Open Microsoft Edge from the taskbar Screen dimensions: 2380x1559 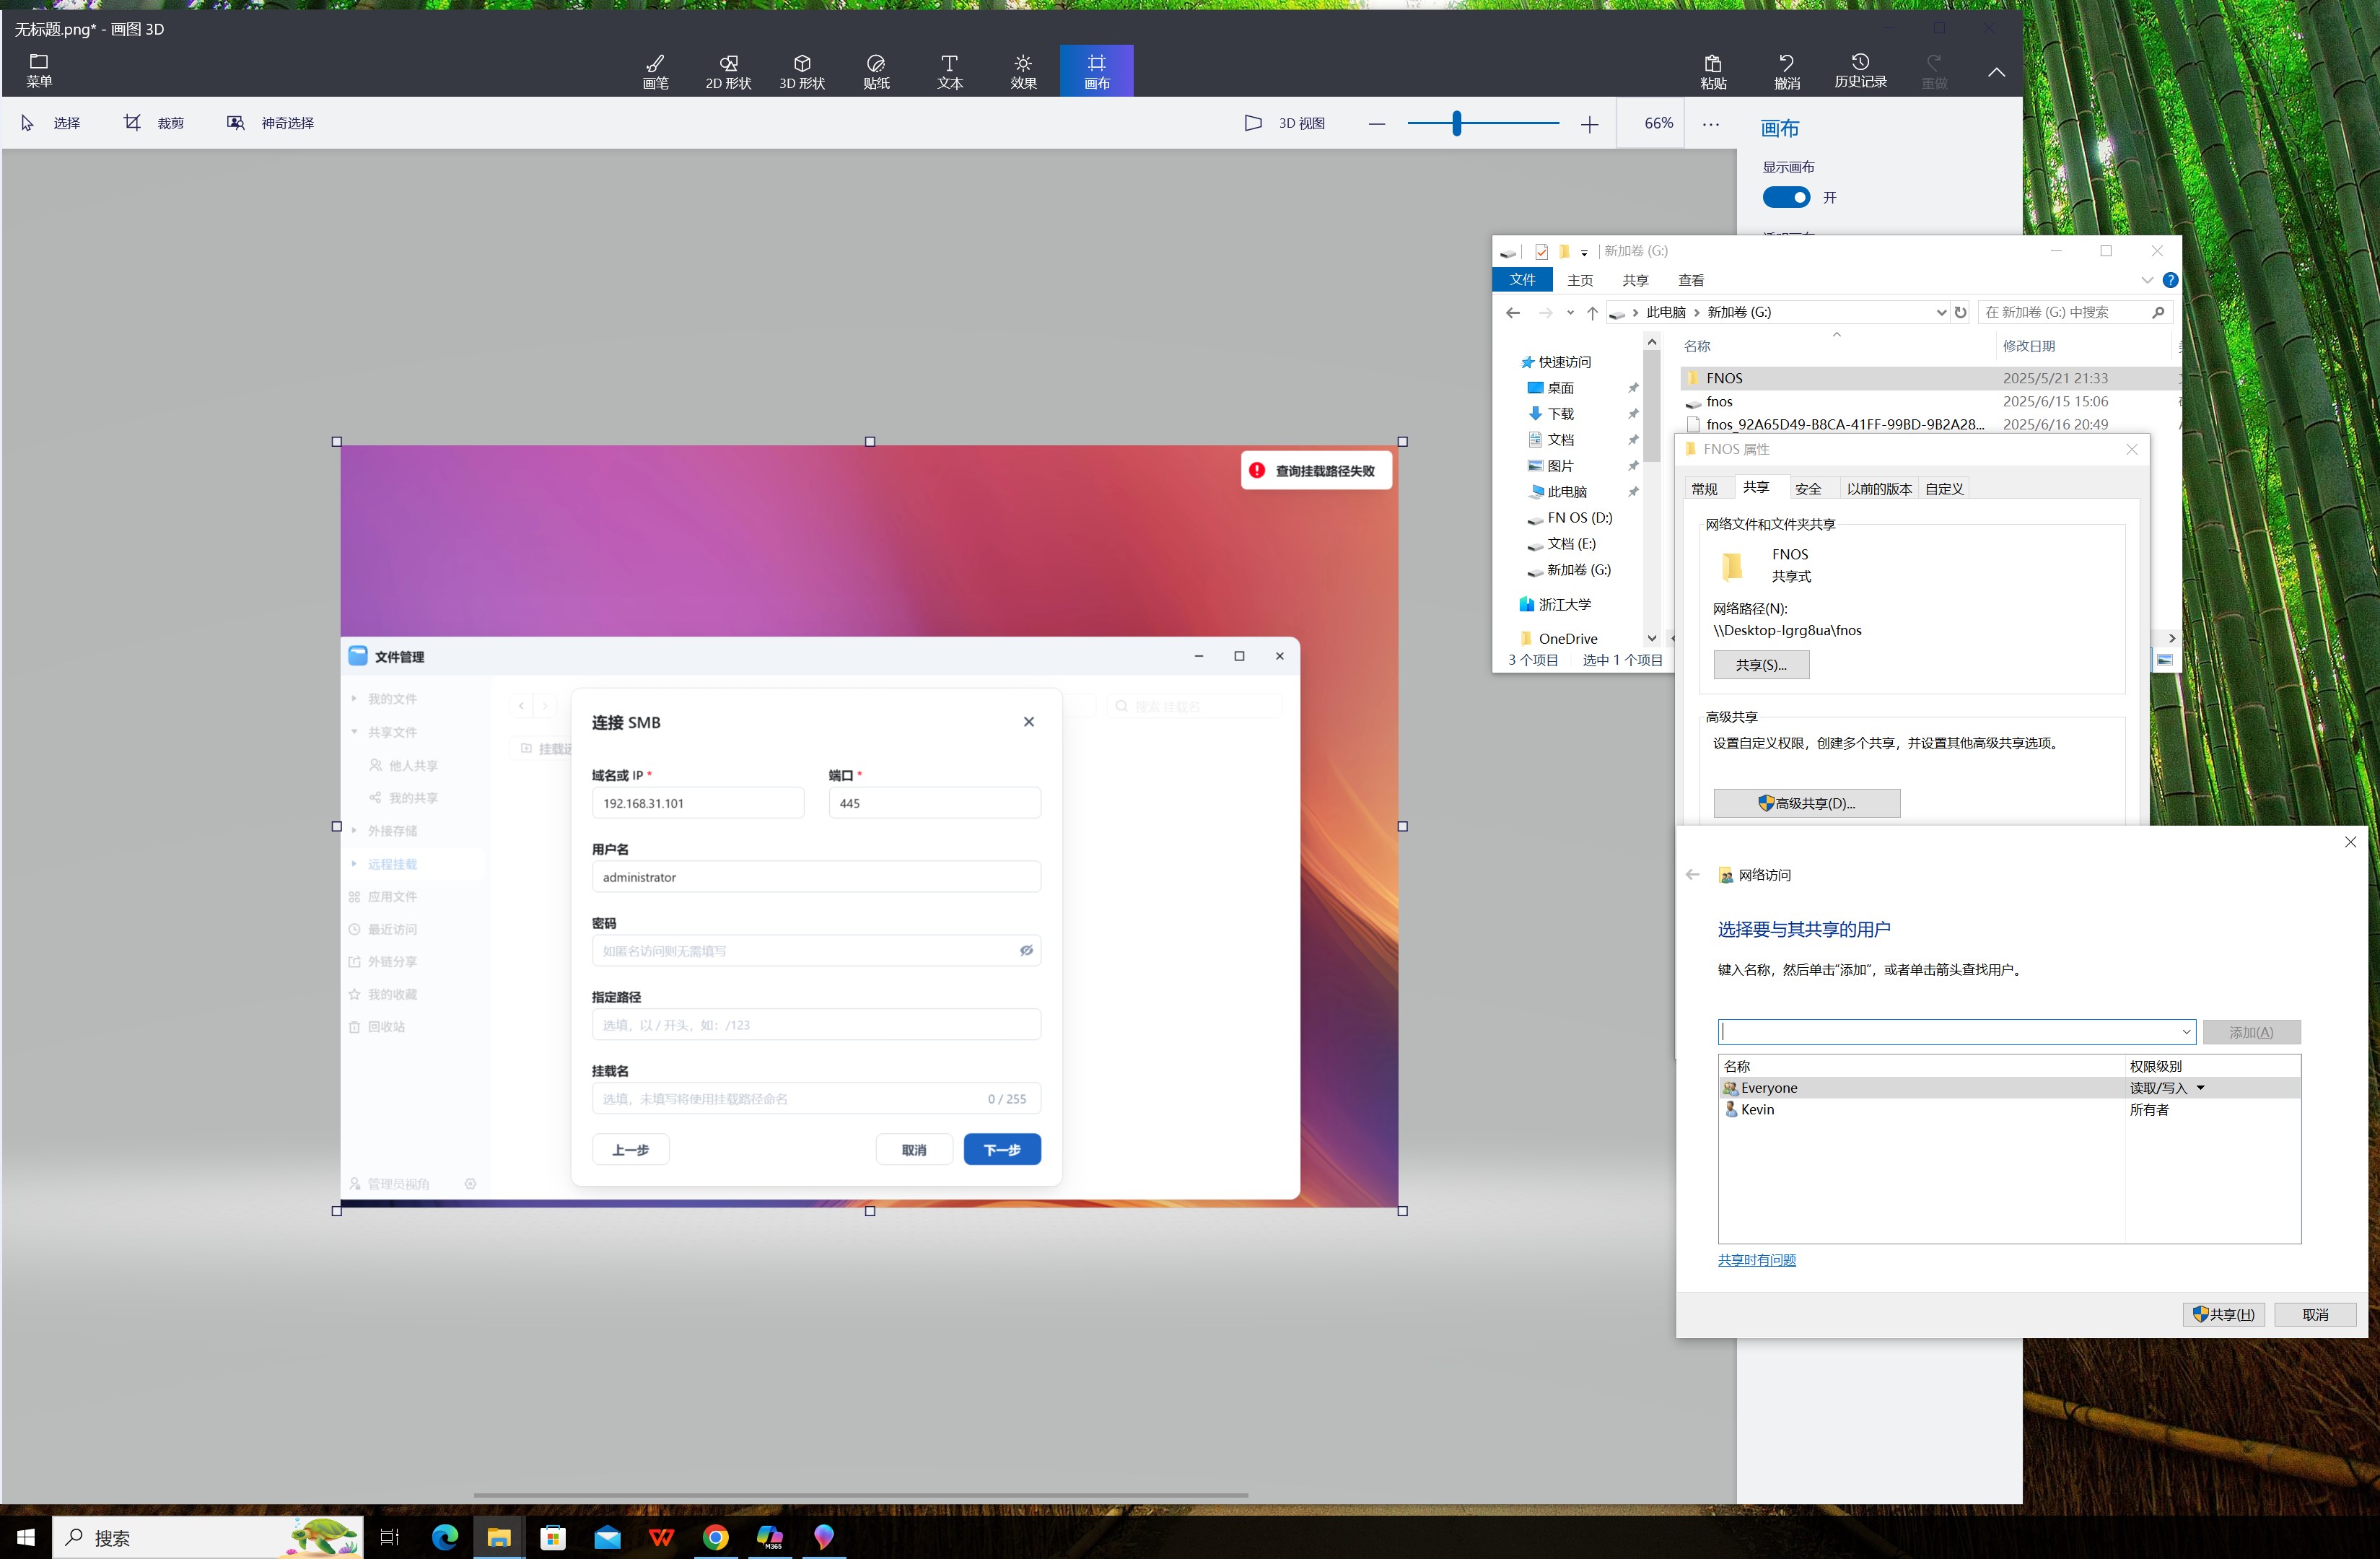coord(444,1537)
